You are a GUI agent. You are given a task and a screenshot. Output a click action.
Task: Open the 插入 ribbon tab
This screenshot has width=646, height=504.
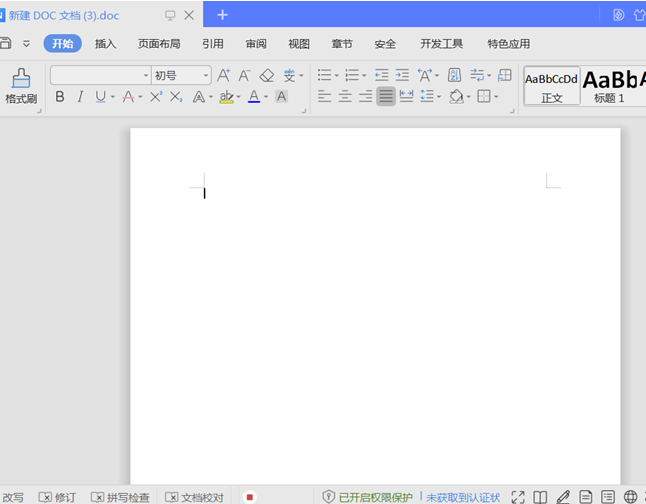pos(105,44)
